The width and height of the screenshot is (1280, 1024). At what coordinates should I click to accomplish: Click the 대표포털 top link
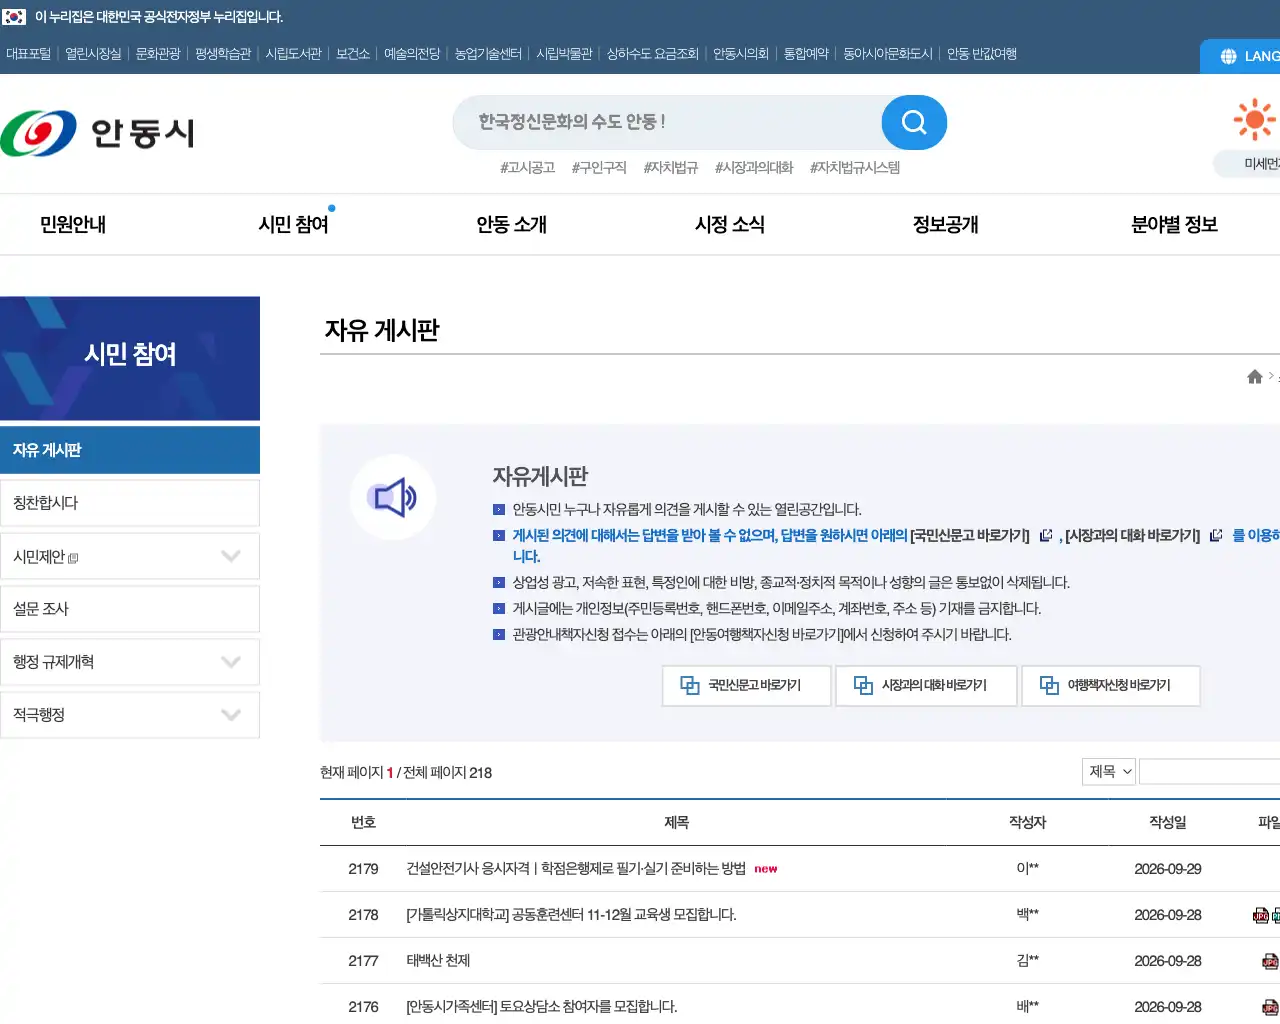[x=28, y=54]
